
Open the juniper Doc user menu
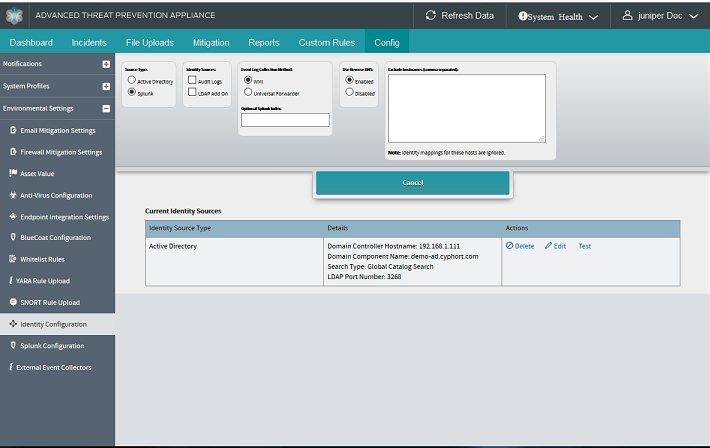point(660,16)
